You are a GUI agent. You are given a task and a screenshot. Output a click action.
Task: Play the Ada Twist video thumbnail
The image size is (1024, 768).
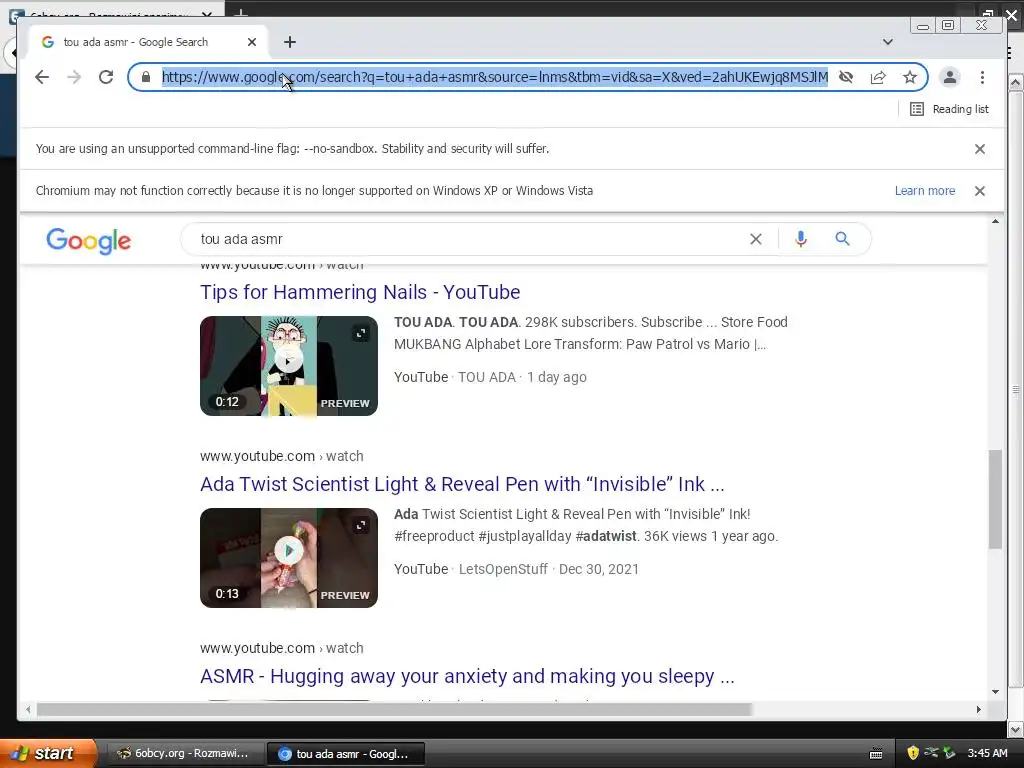(x=289, y=558)
